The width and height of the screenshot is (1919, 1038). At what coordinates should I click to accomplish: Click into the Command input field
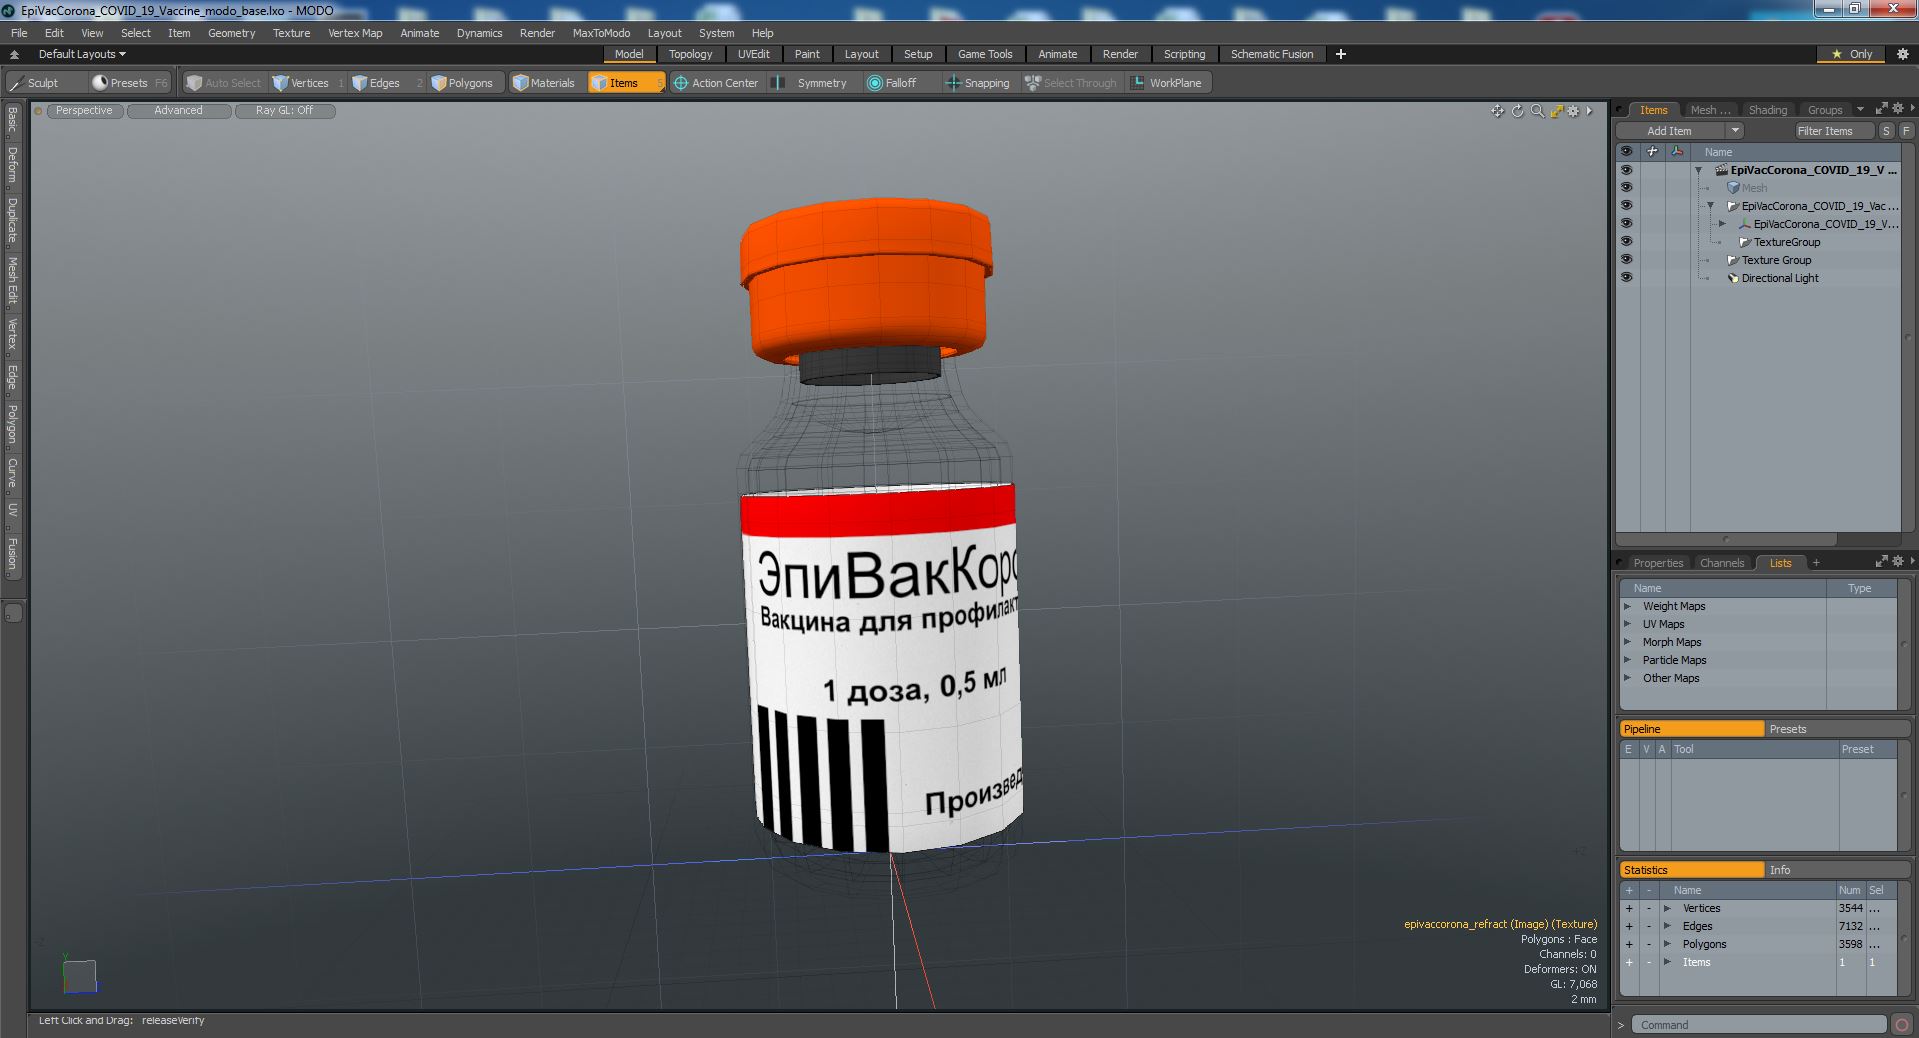[1760, 1025]
